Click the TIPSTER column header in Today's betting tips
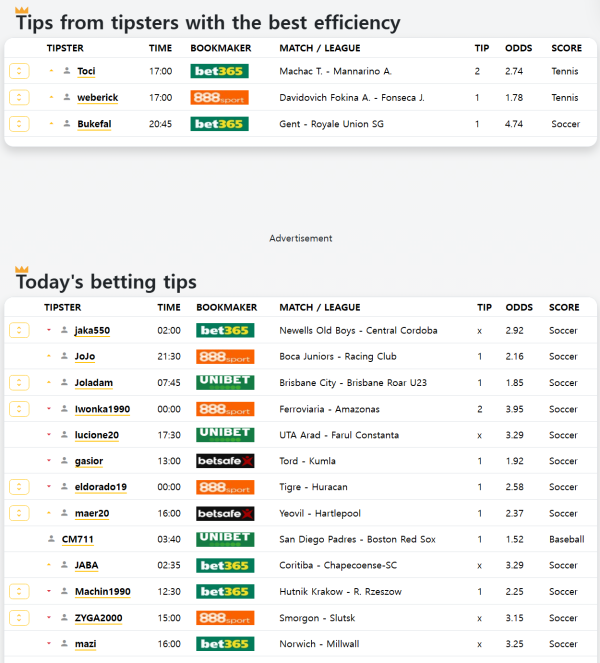The width and height of the screenshot is (600, 663). (x=63, y=307)
